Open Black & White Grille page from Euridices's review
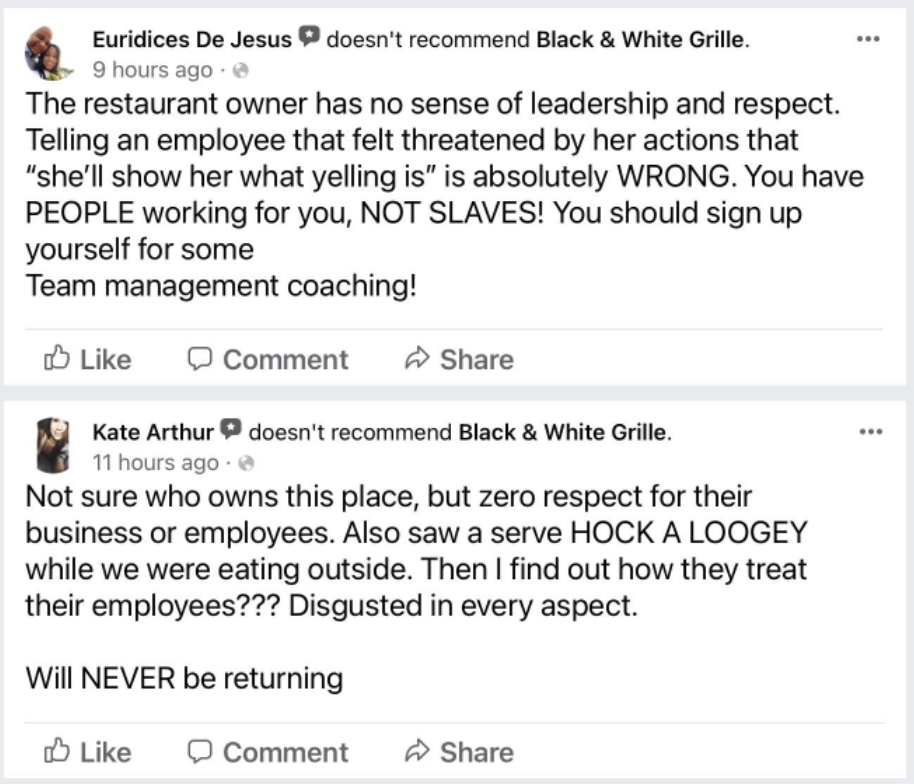 pyautogui.click(x=640, y=39)
